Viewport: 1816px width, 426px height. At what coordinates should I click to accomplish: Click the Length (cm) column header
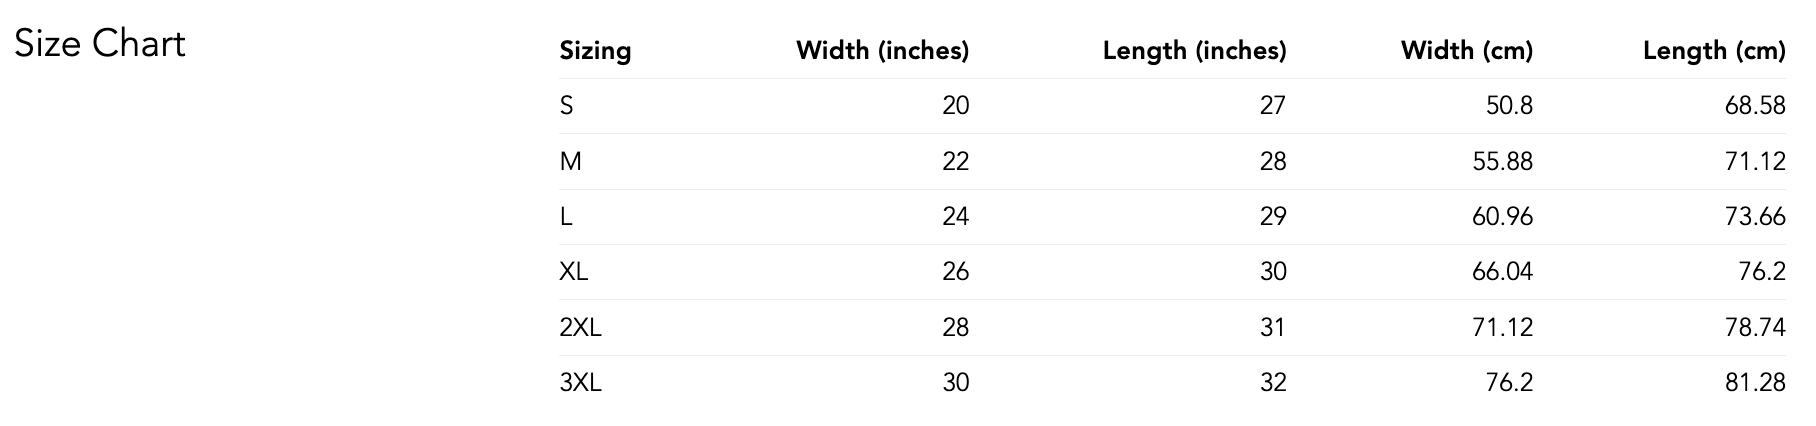tap(1713, 50)
